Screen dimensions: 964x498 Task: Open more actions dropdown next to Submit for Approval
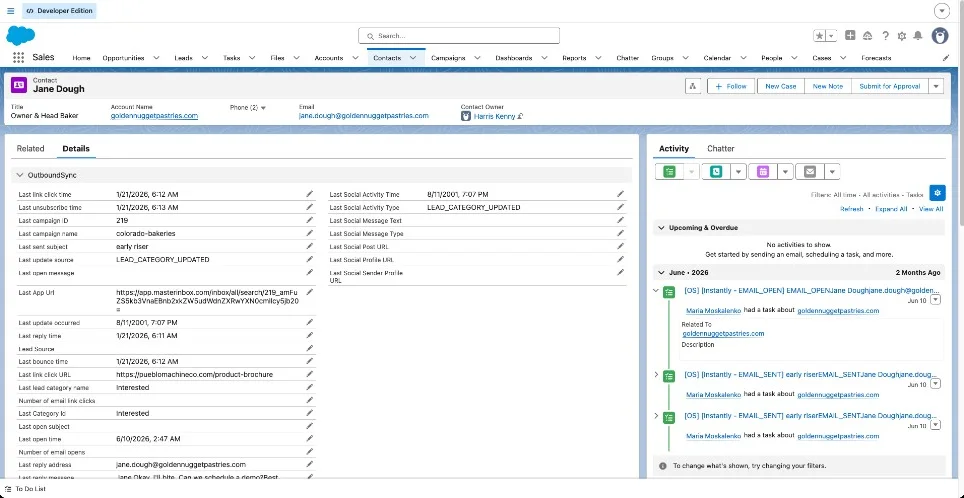[x=936, y=86]
